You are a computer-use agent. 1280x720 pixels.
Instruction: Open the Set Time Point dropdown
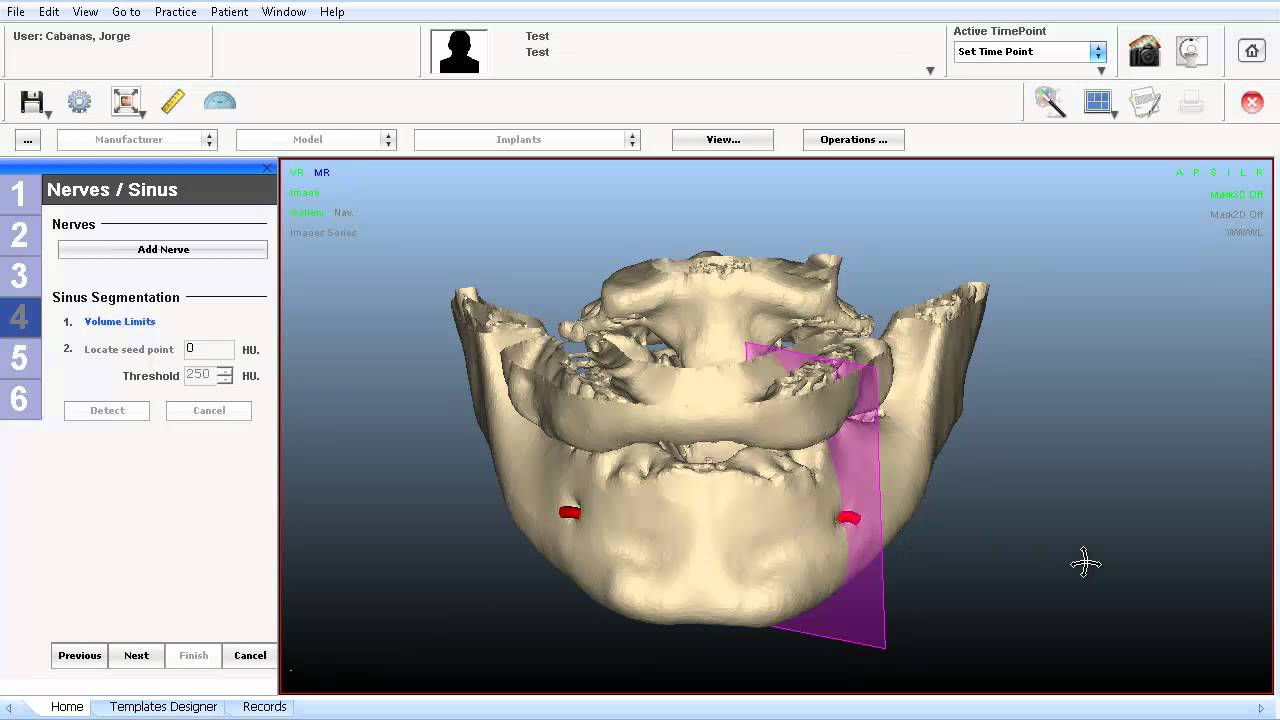click(1030, 52)
